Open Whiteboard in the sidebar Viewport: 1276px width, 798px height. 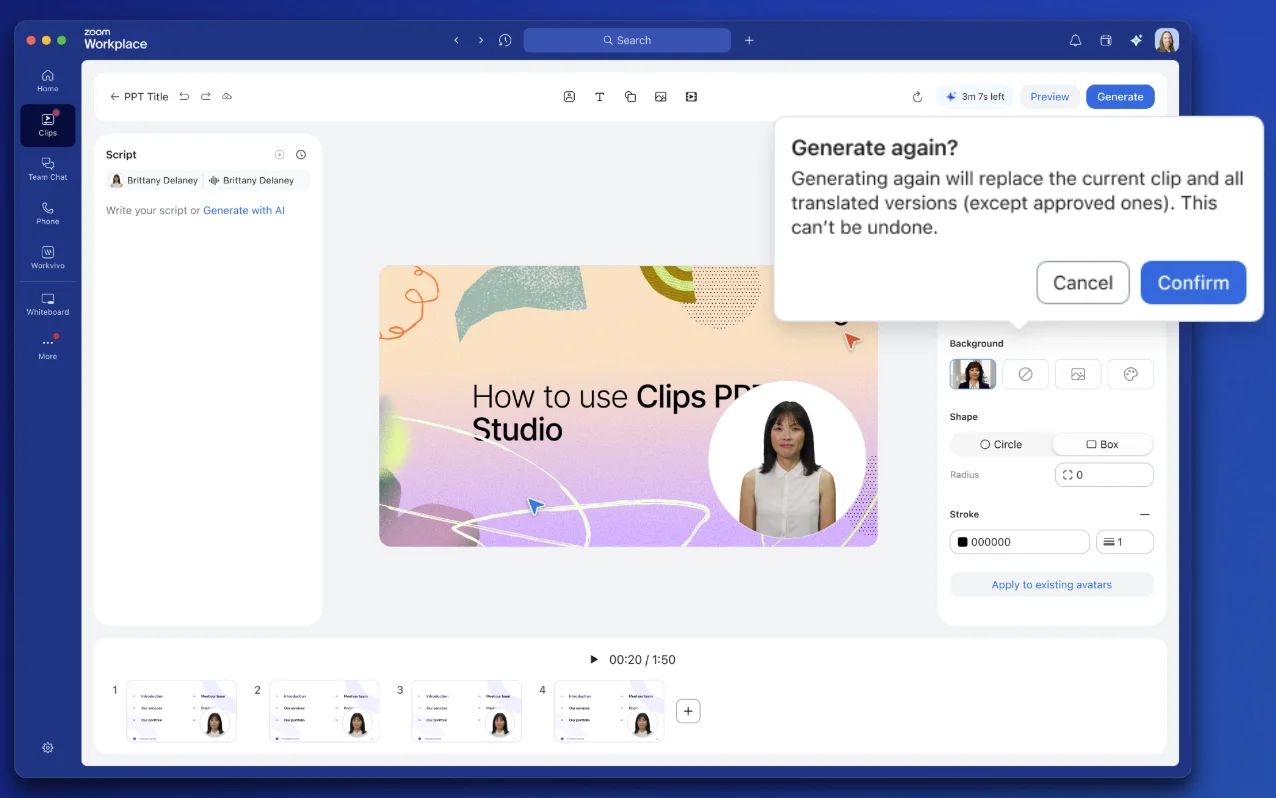coord(47,304)
